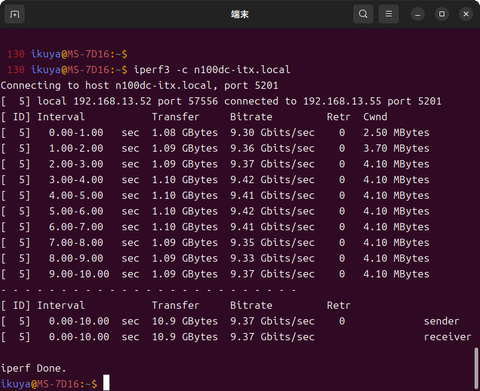Maximize the terminal window
The image size is (480, 391).
pyautogui.click(x=442, y=14)
